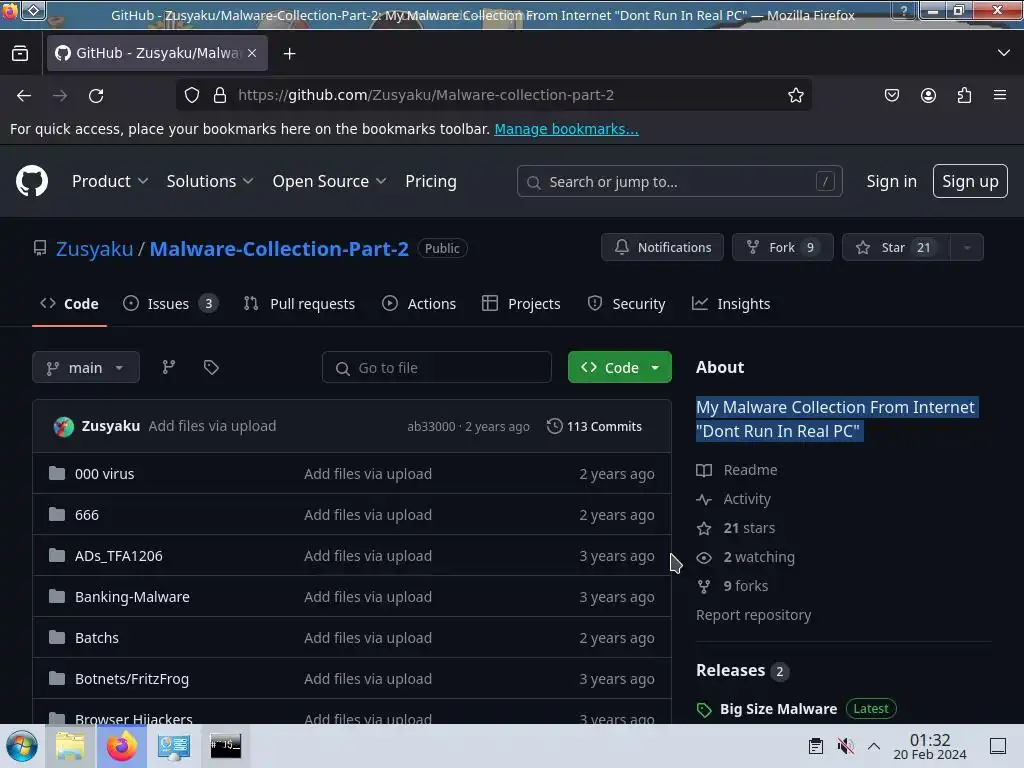The height and width of the screenshot is (768, 1024).
Task: Switch to the Security tab
Action: pos(626,304)
